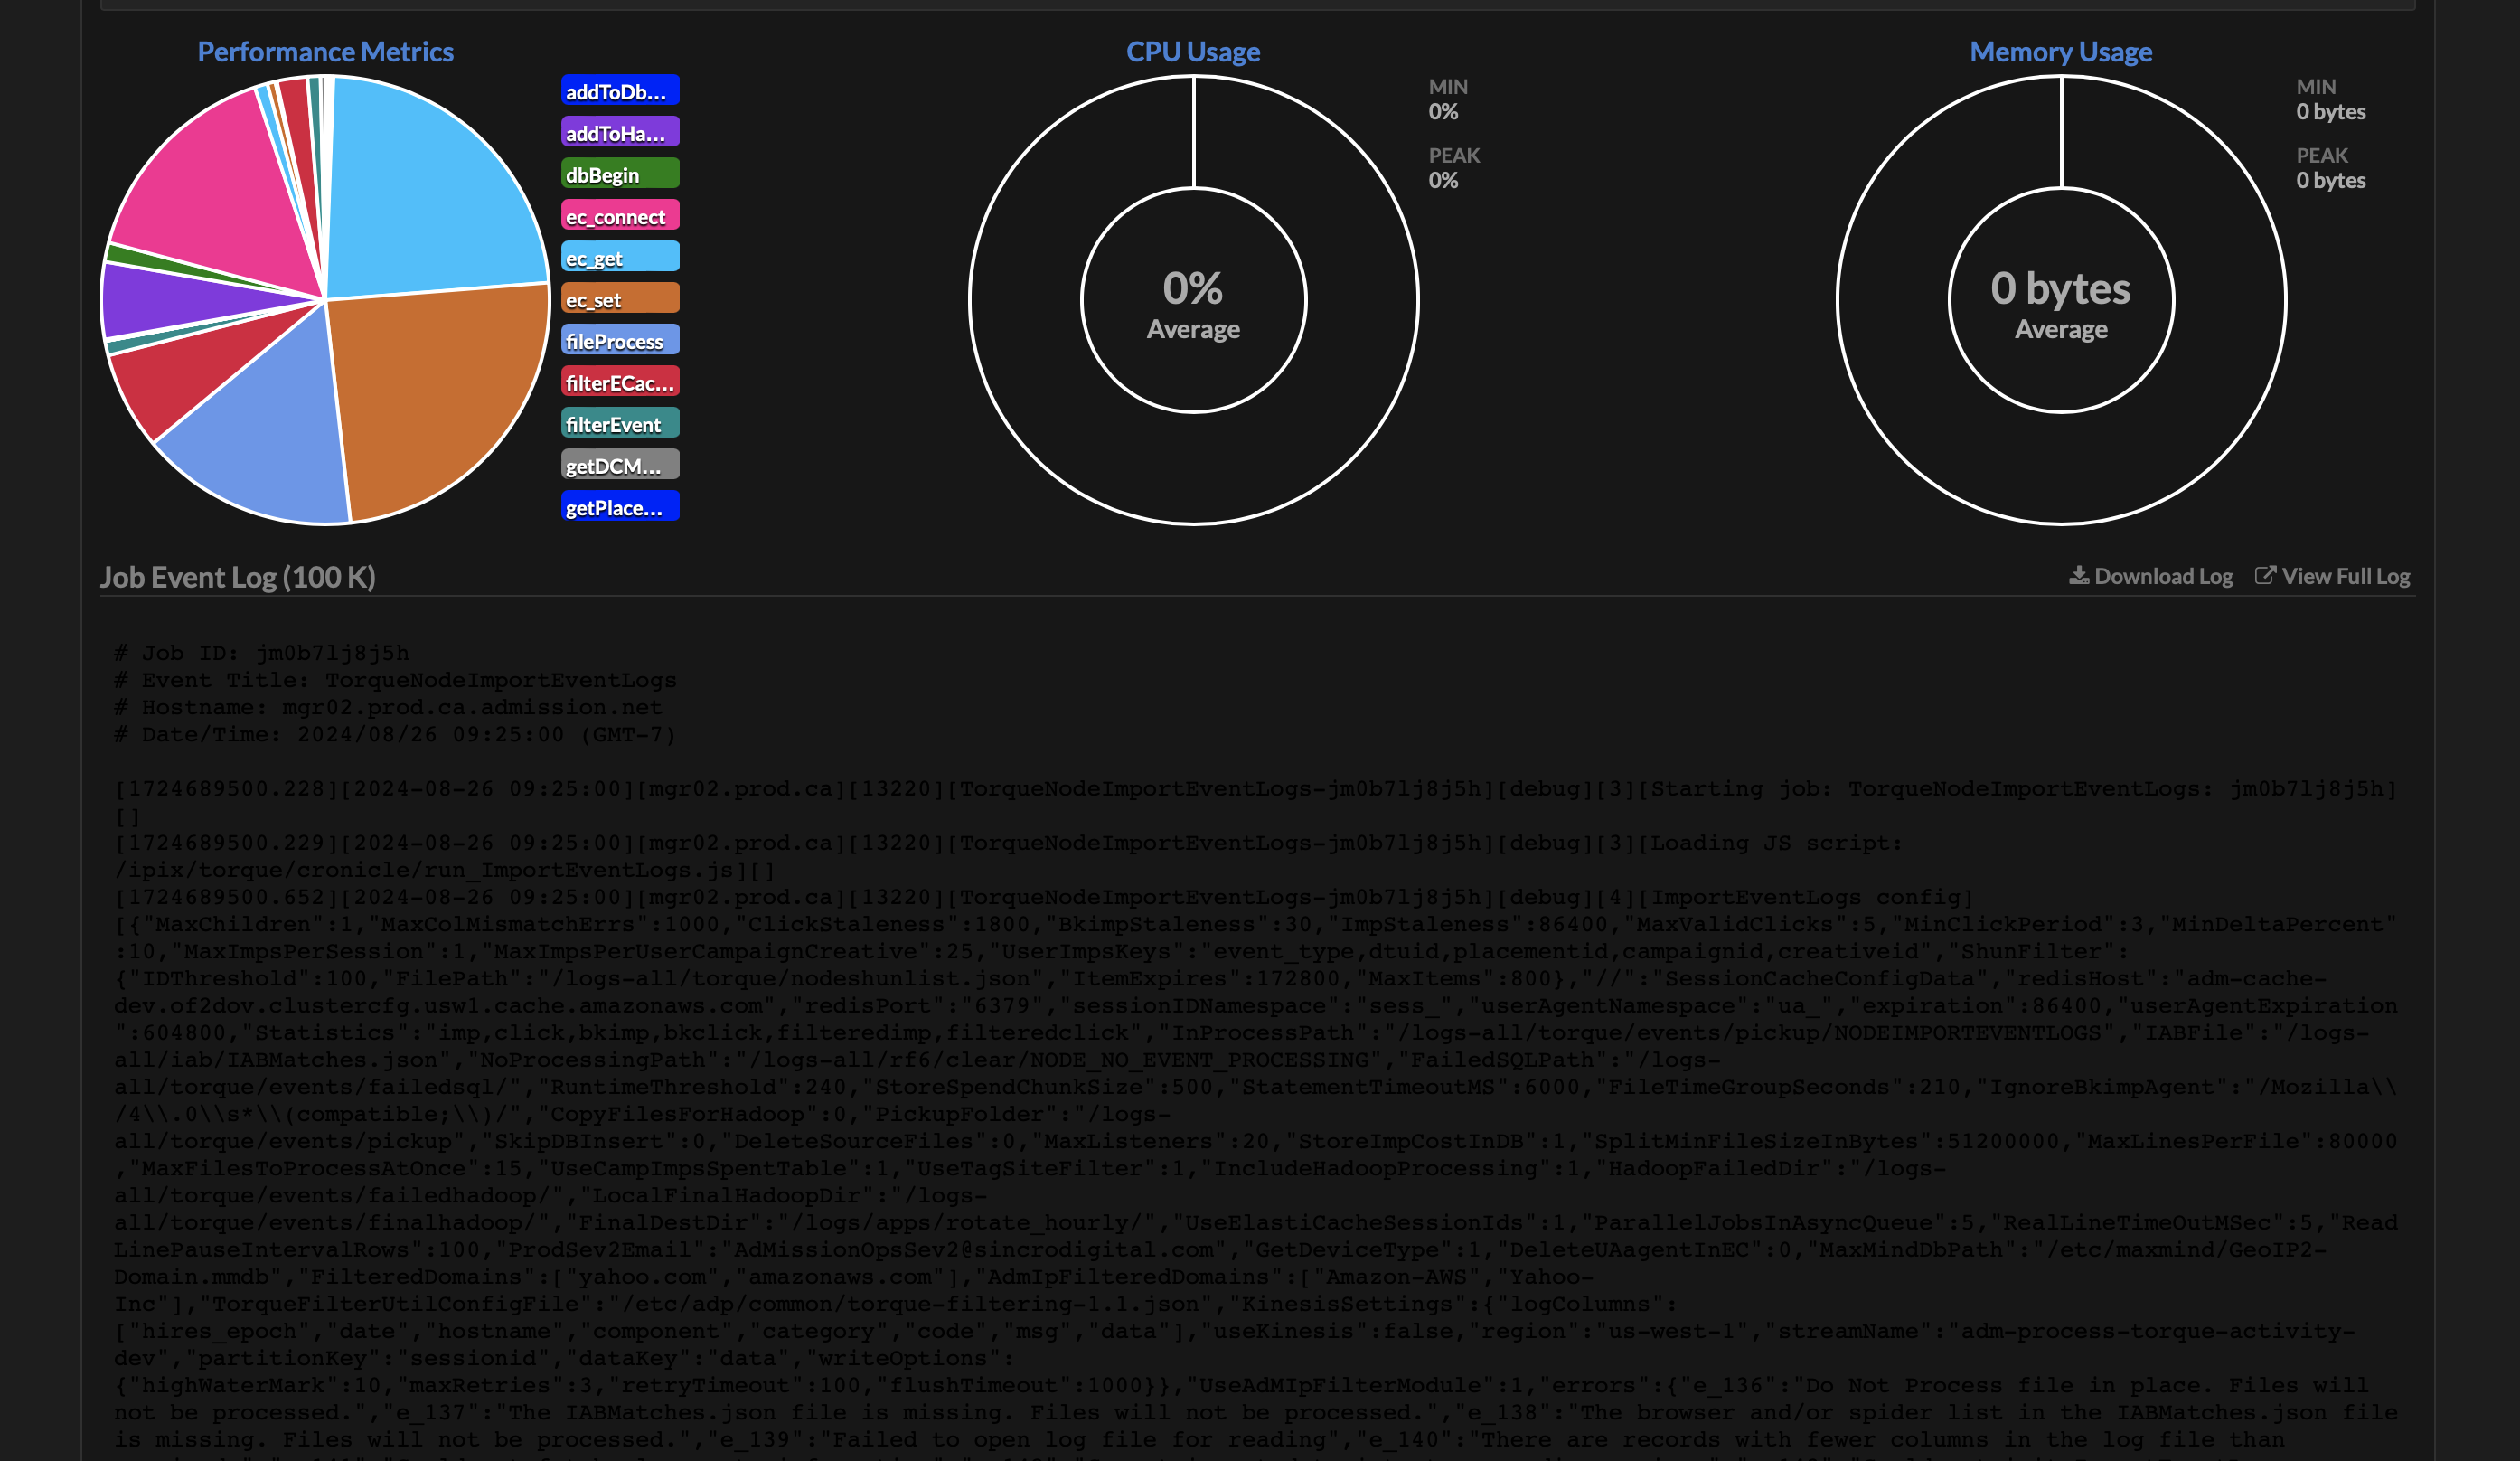This screenshot has height=1461, width=2520.
Task: Toggle the ec_set series in the legend
Action: [620, 298]
